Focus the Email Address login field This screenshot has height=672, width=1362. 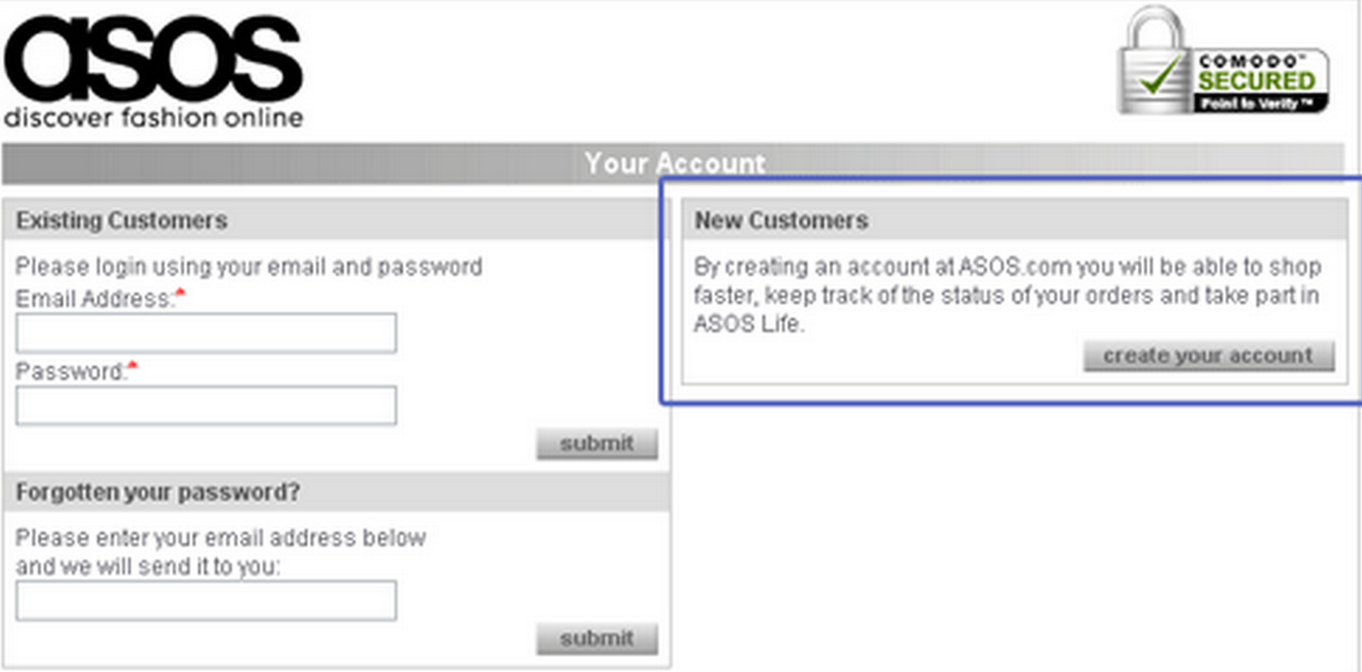(x=206, y=333)
